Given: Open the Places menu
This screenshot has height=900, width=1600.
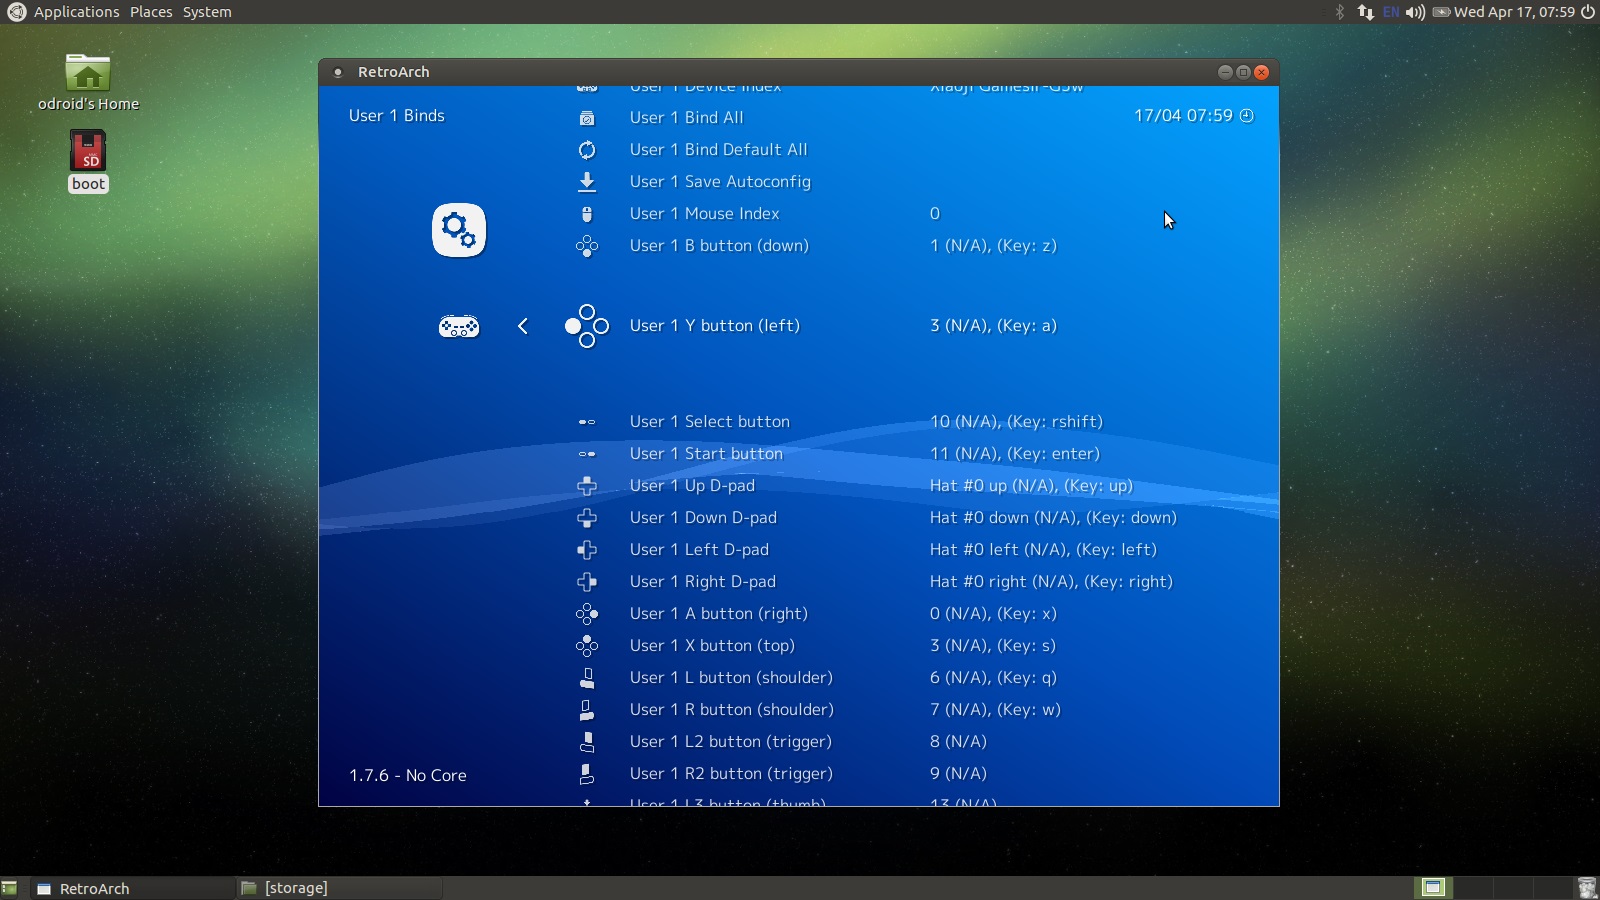Looking at the screenshot, I should tap(151, 12).
